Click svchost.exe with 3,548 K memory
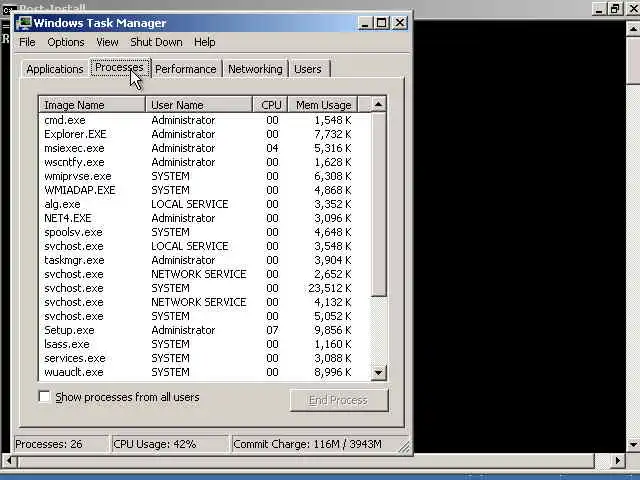 (x=204, y=246)
